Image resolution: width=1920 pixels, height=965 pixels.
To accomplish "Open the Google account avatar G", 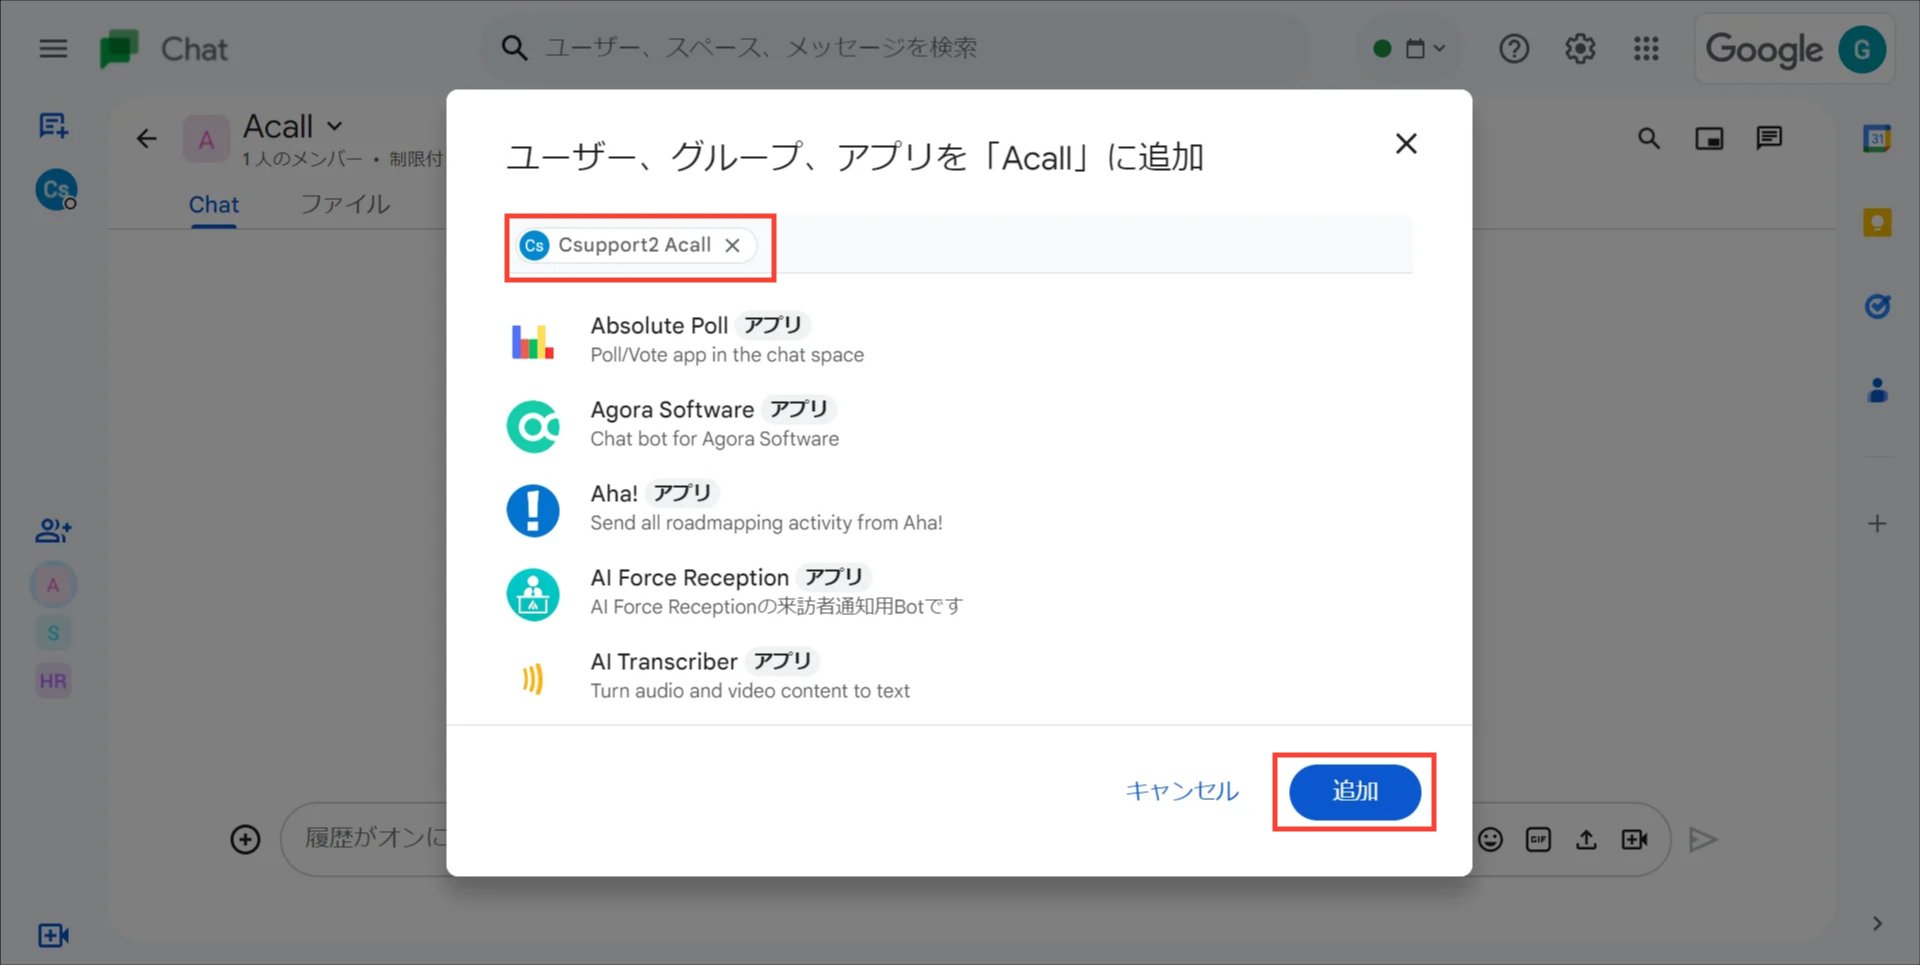I will 1862,49.
